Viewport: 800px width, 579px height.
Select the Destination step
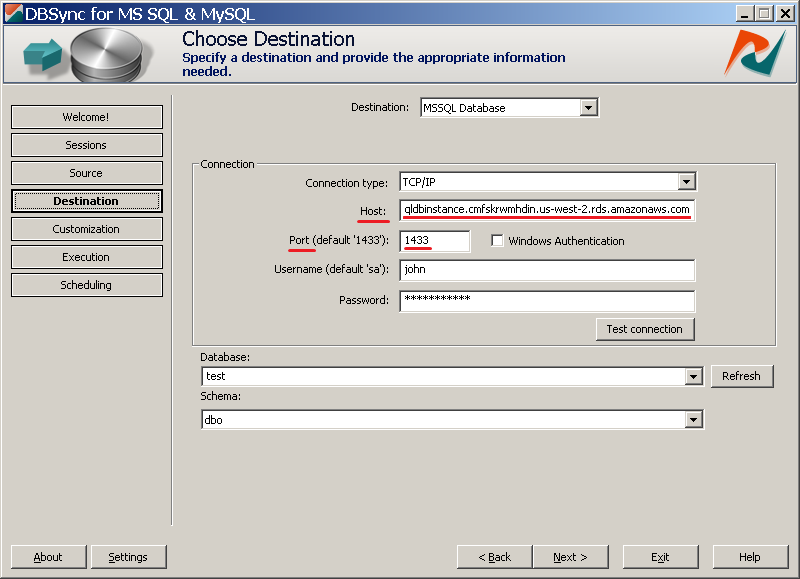click(86, 201)
